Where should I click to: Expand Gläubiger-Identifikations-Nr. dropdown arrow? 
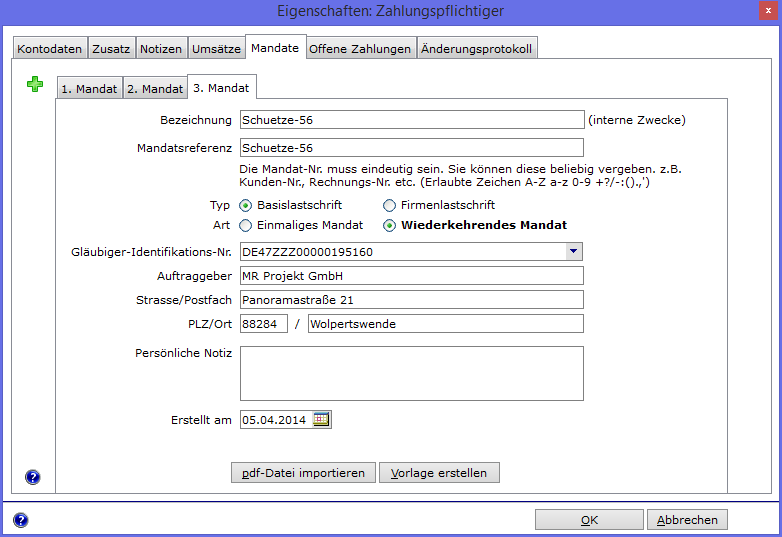[x=574, y=251]
